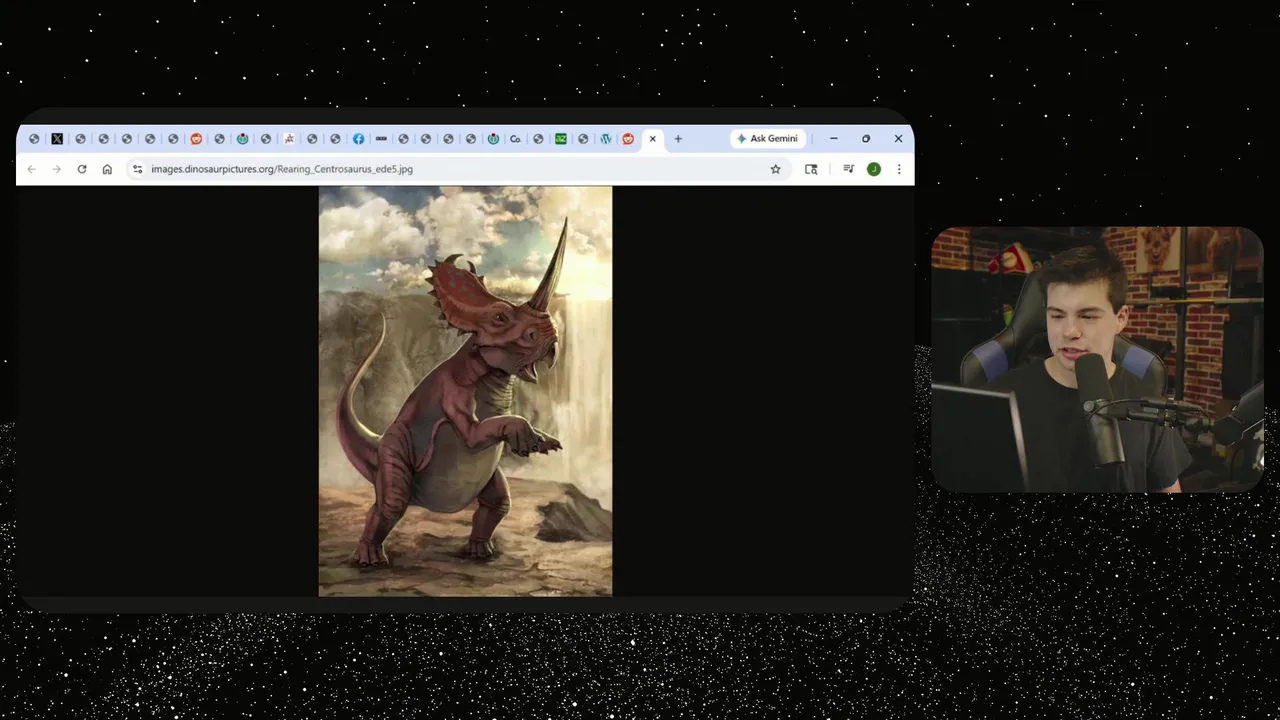Switch to Wikimedia Commons tab next to Facebook side

tap(242, 139)
